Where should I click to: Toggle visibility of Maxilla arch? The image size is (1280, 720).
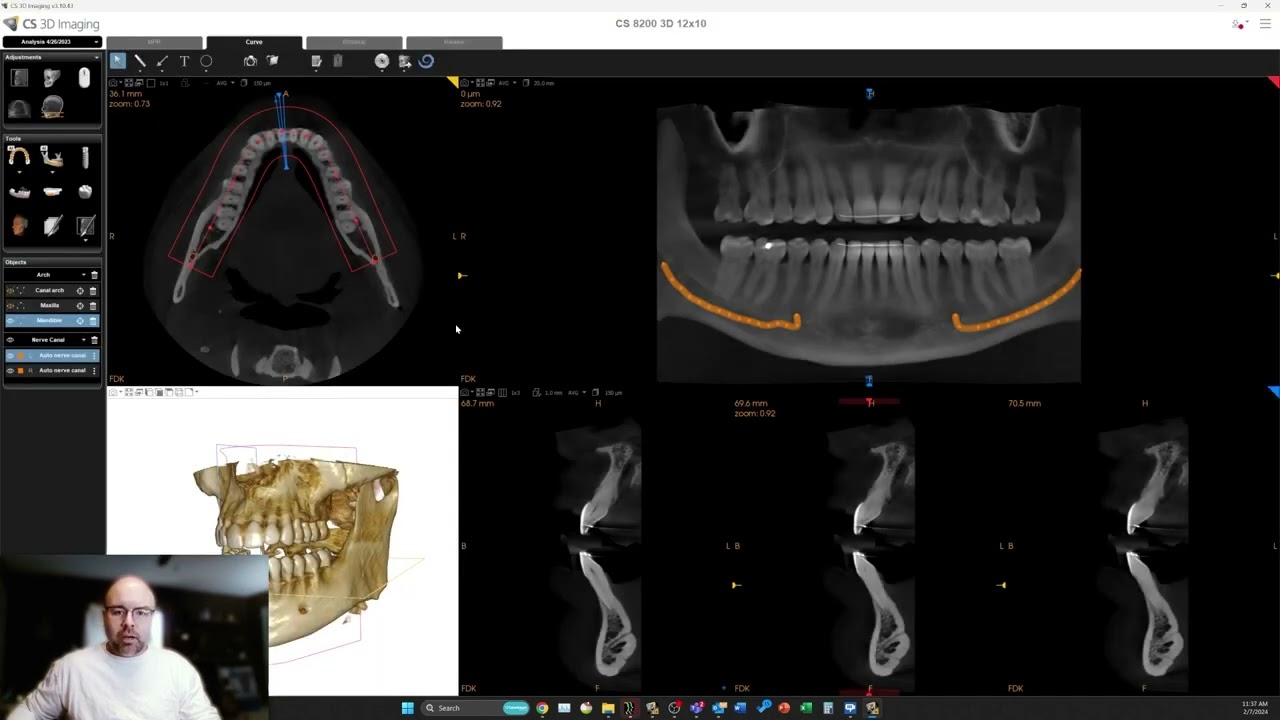click(x=10, y=305)
